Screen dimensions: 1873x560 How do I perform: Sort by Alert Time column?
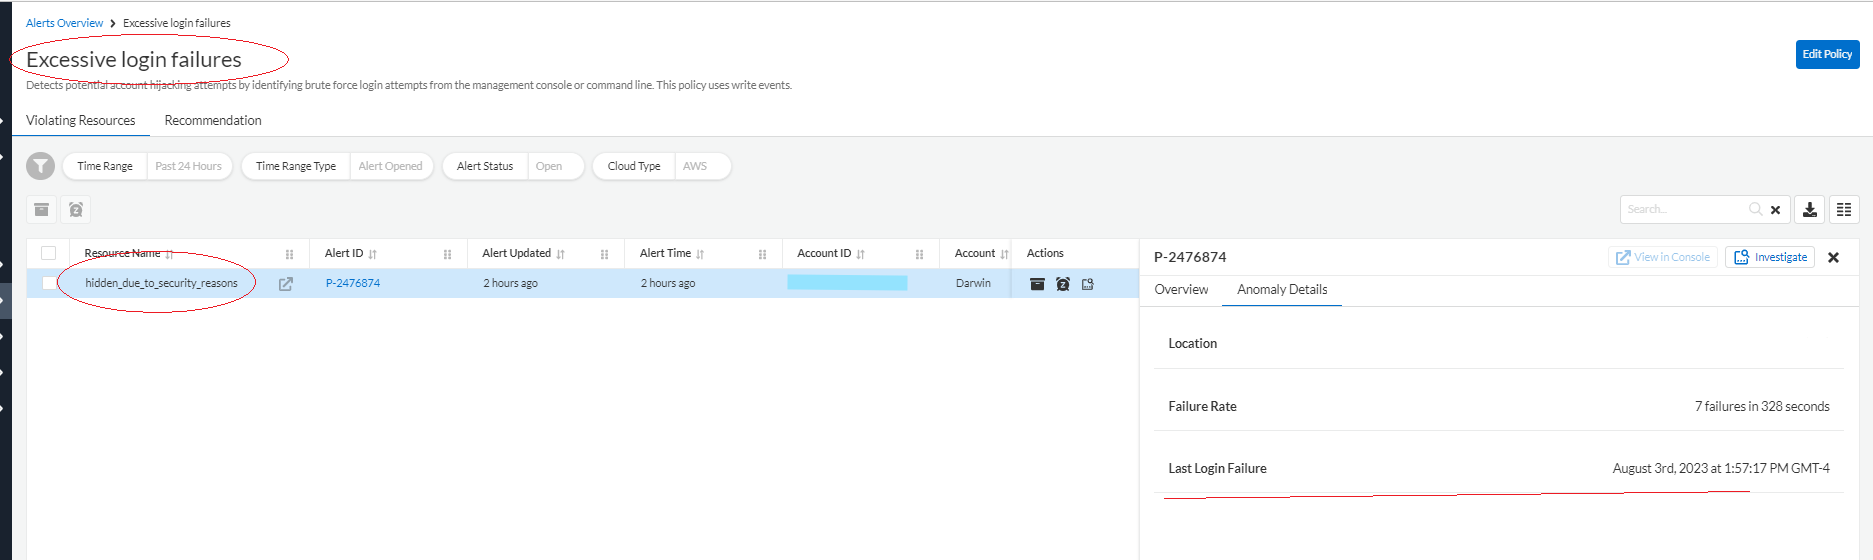click(700, 254)
